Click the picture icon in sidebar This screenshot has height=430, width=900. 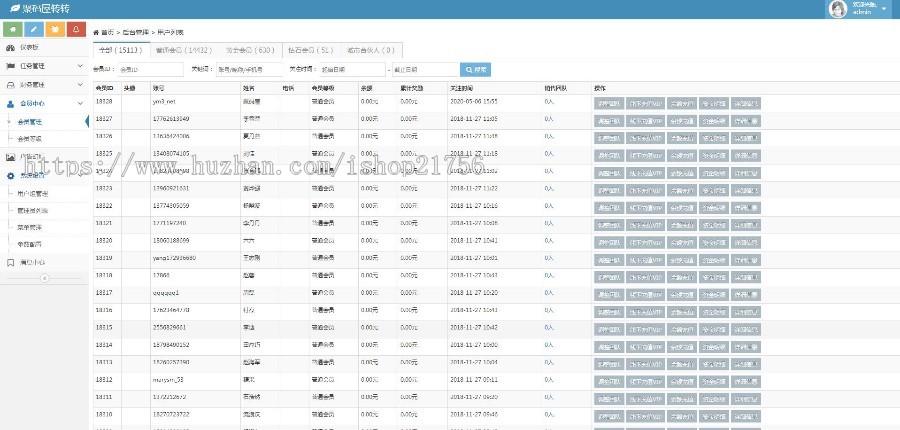click(10, 157)
